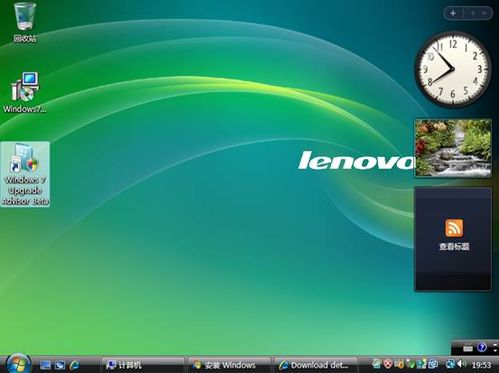Viewport: 499px width, 373px height.
Task: Click 查看标题 in feed gadget
Action: pyautogui.click(x=454, y=247)
